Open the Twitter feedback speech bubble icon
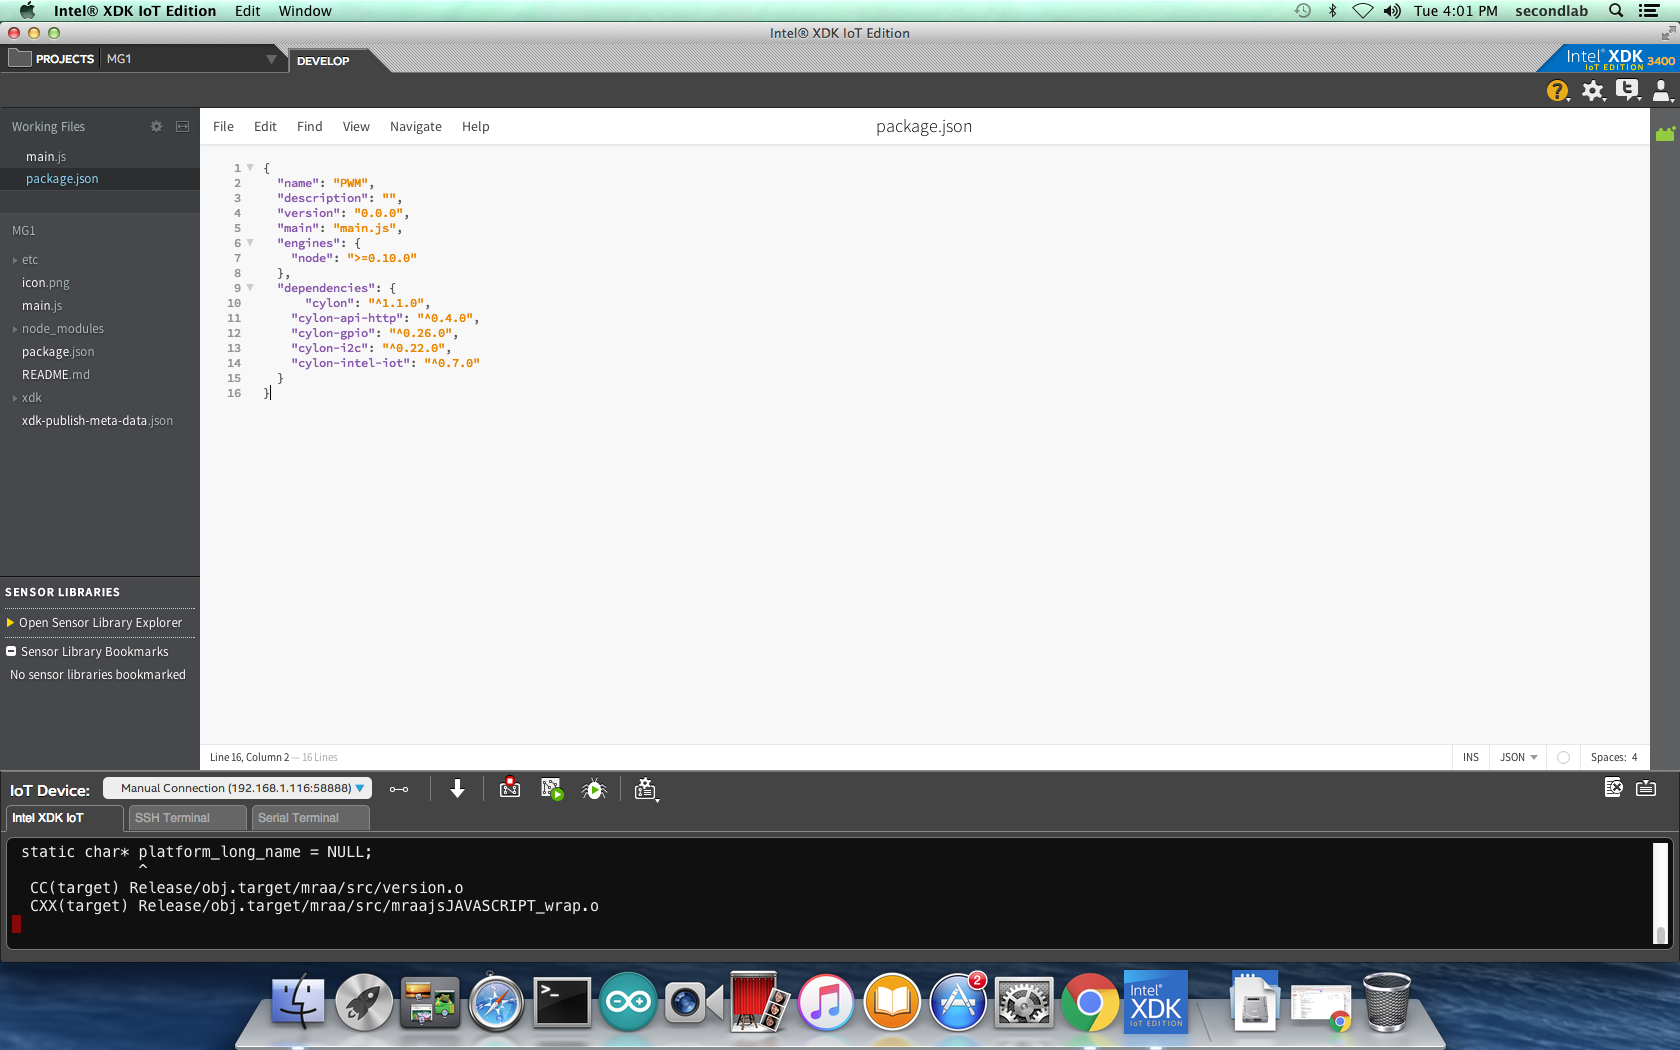Screen dimensions: 1680x1050 (x=1628, y=91)
